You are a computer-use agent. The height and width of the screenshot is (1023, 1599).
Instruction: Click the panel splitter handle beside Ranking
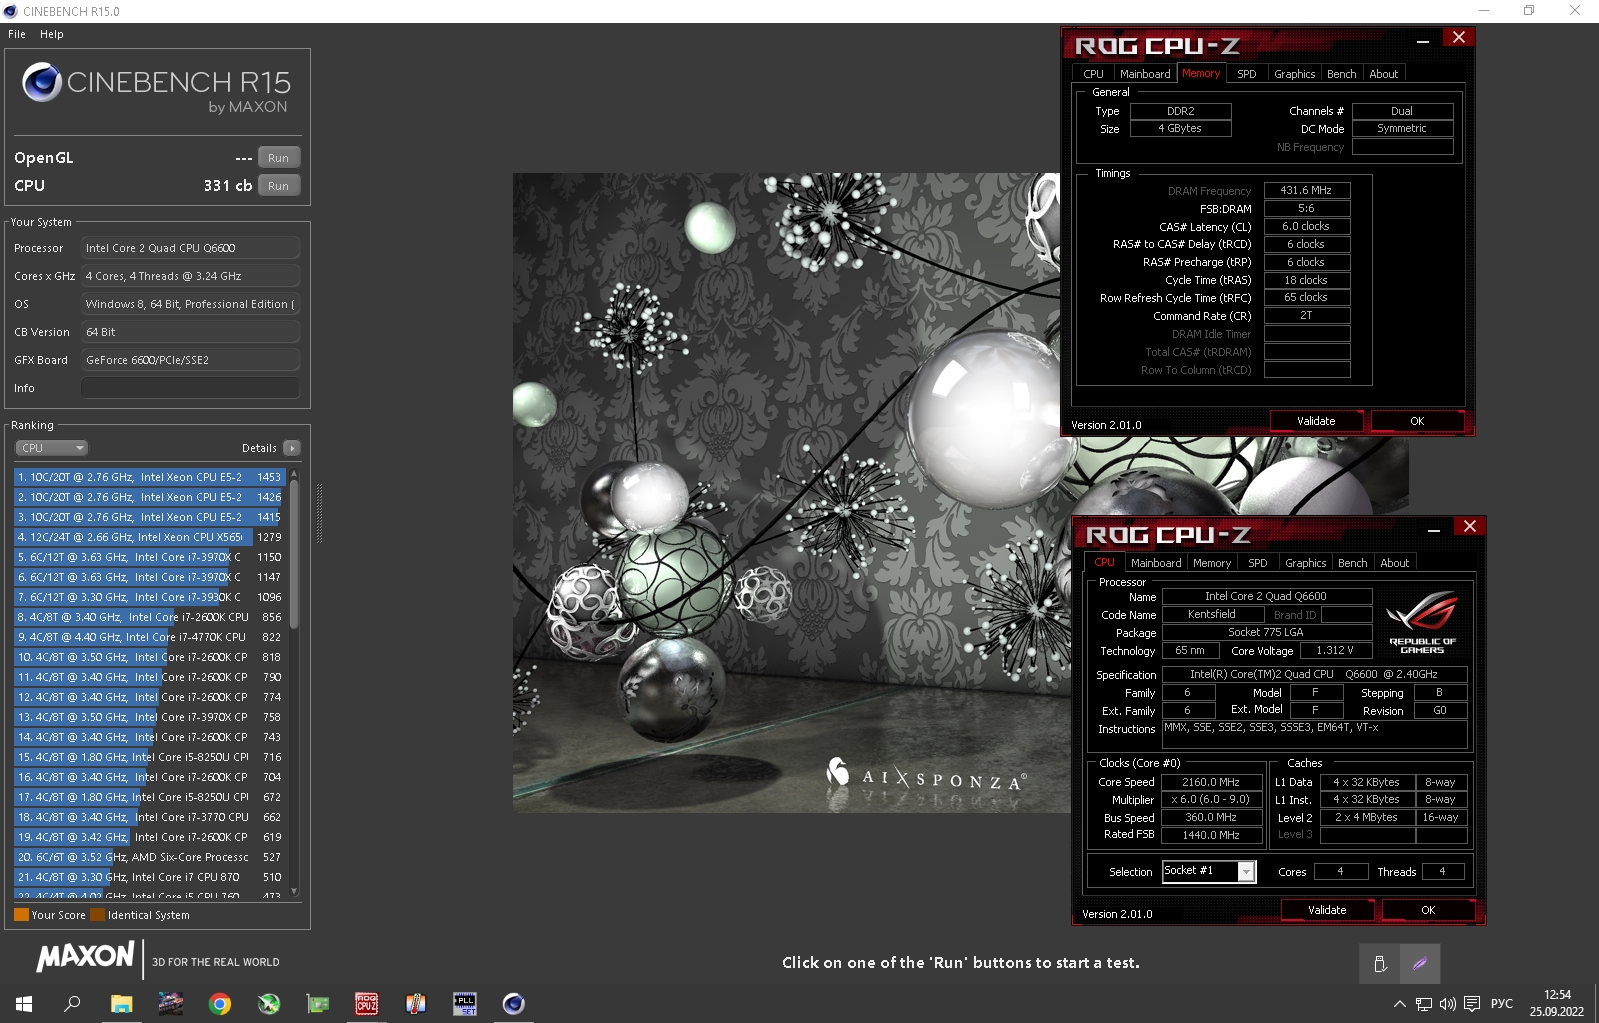click(319, 513)
